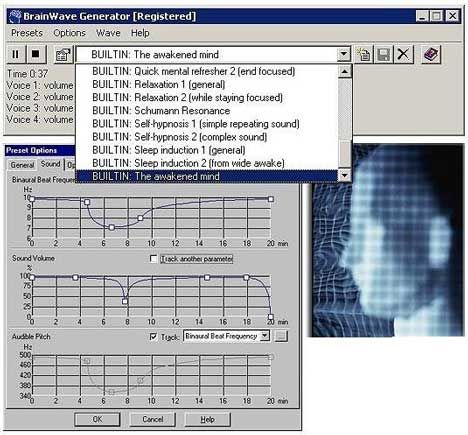Select highlighted The awakened mind list entry
The height and width of the screenshot is (435, 468).
coord(207,176)
